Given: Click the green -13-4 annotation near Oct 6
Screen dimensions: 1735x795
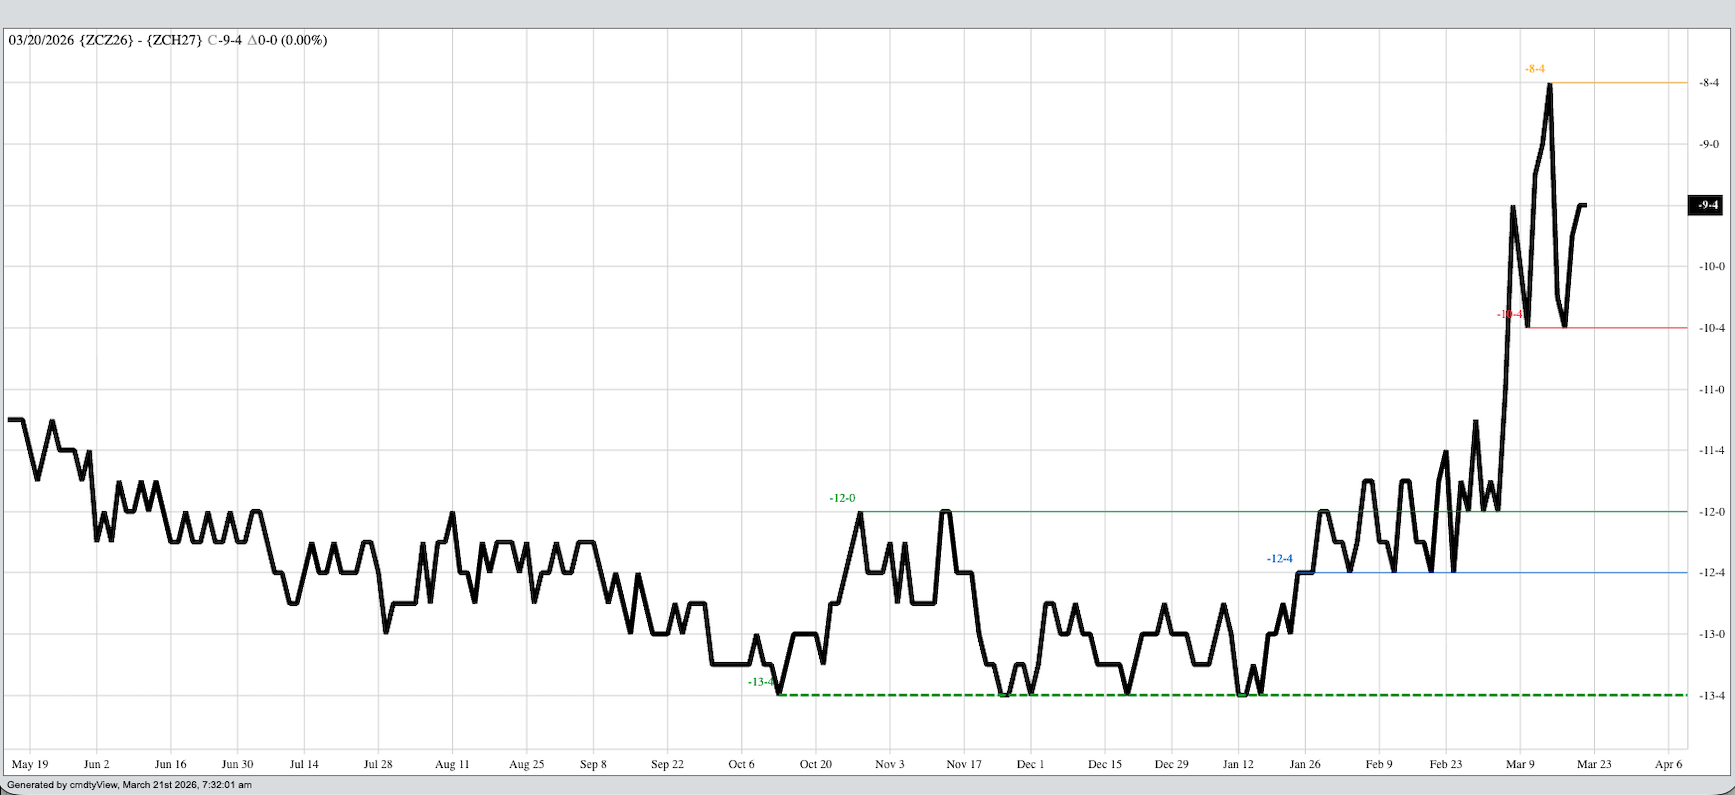Looking at the screenshot, I should click(760, 682).
